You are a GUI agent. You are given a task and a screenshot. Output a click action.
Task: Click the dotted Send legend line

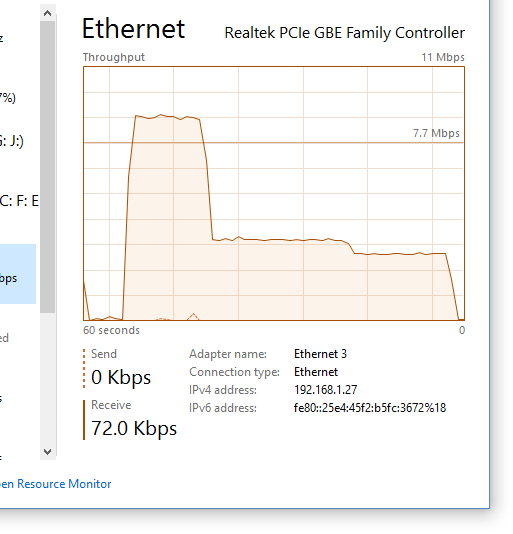coord(84,368)
